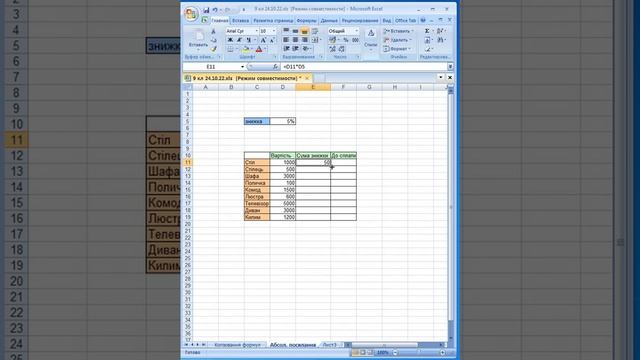Cut selection with the scissors icon

point(213,31)
